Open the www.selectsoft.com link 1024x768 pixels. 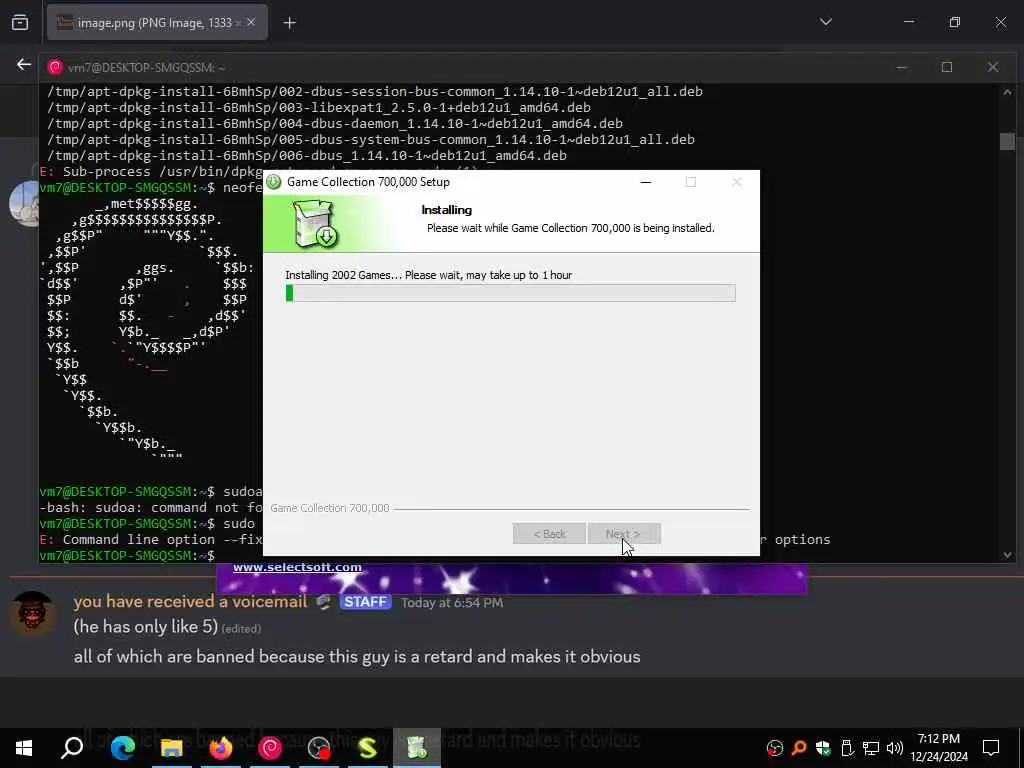coord(297,567)
